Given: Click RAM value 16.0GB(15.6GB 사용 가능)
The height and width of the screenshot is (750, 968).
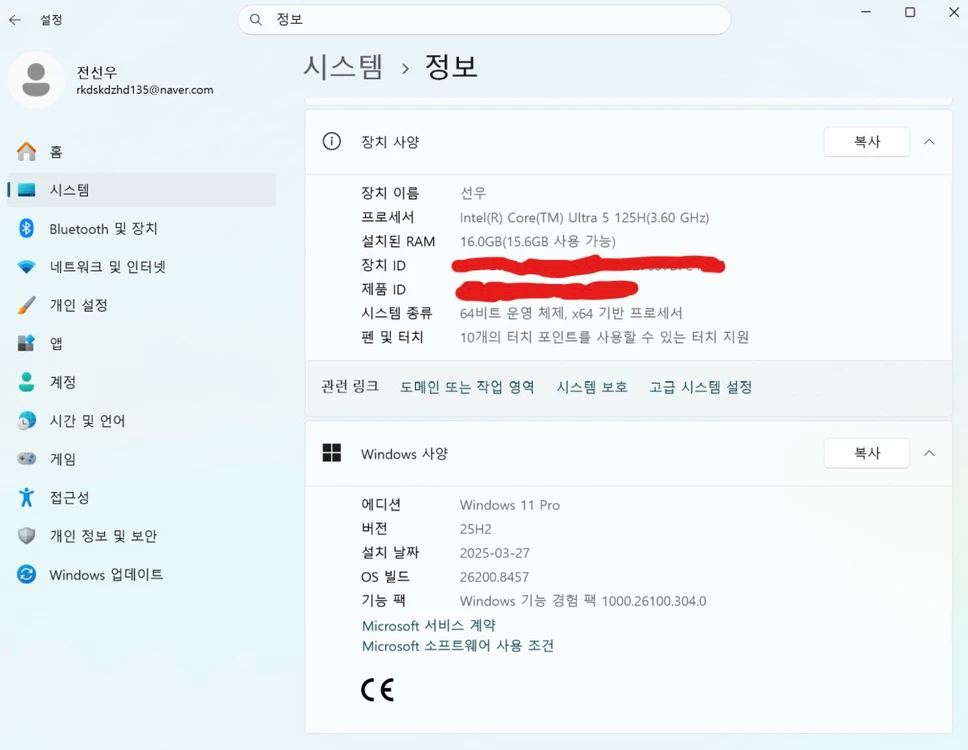Looking at the screenshot, I should coord(537,241).
